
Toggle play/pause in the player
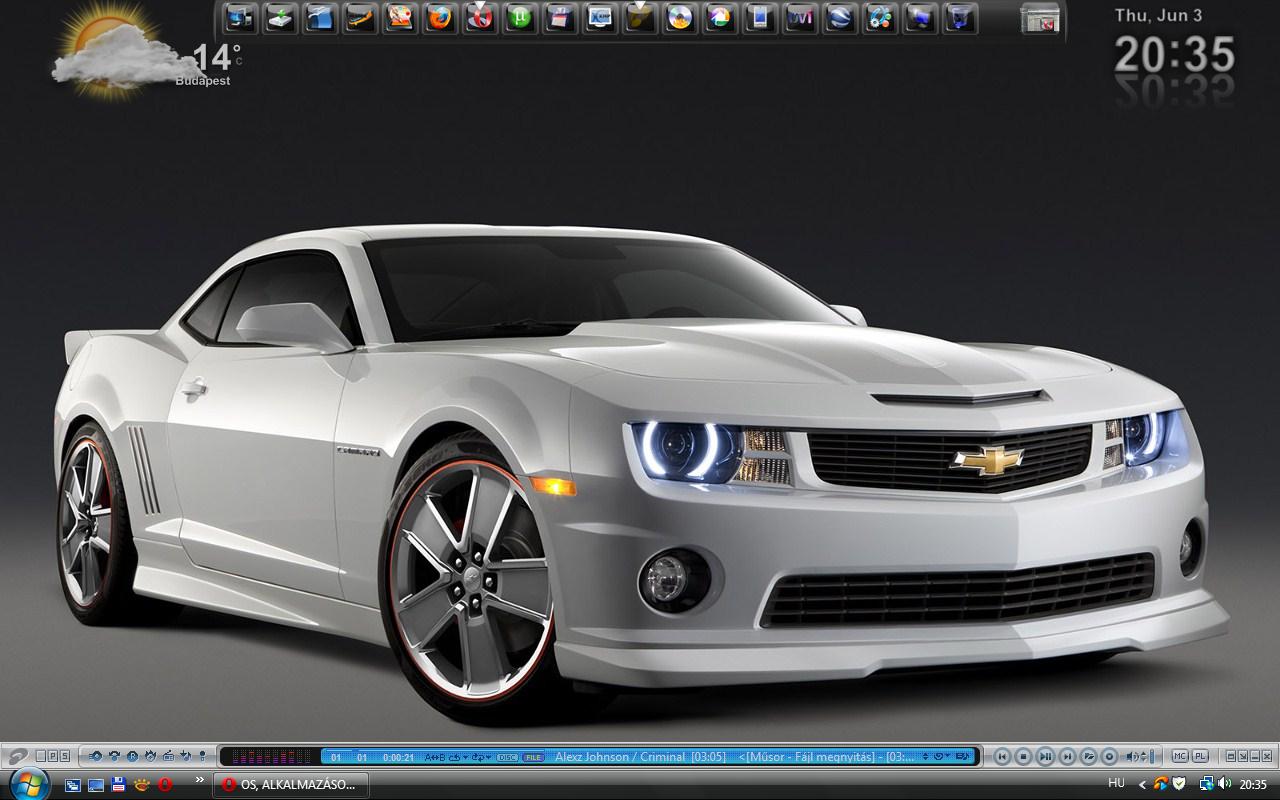point(1046,757)
